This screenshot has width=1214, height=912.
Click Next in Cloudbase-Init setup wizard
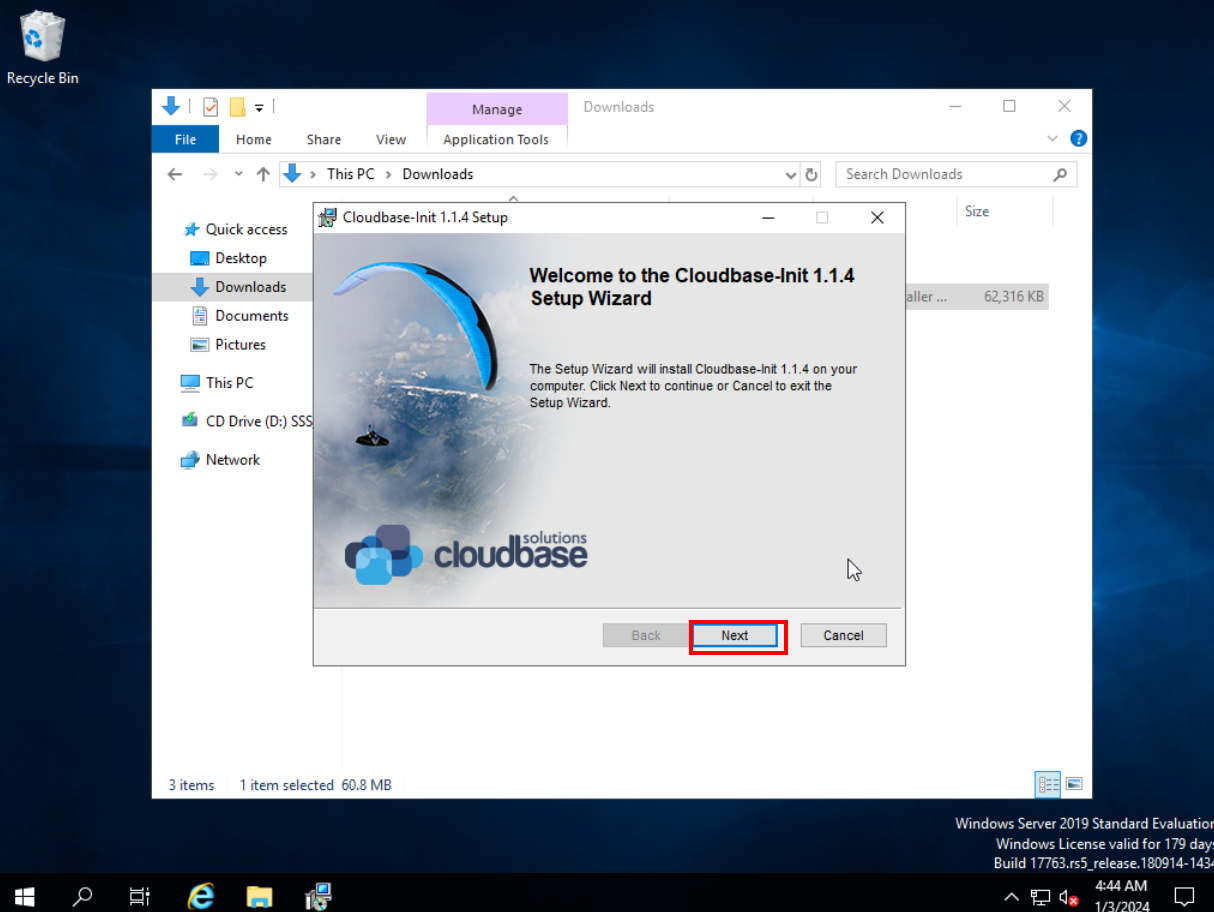pyautogui.click(x=735, y=636)
